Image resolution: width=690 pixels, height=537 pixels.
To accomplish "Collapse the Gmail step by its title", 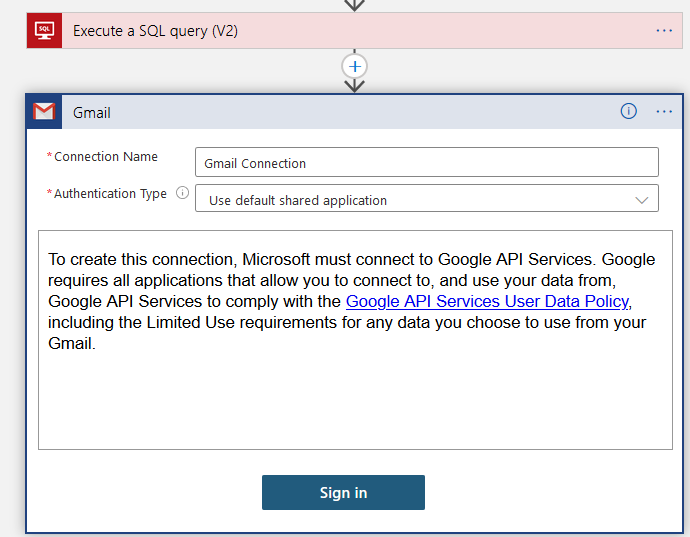I will pos(92,113).
